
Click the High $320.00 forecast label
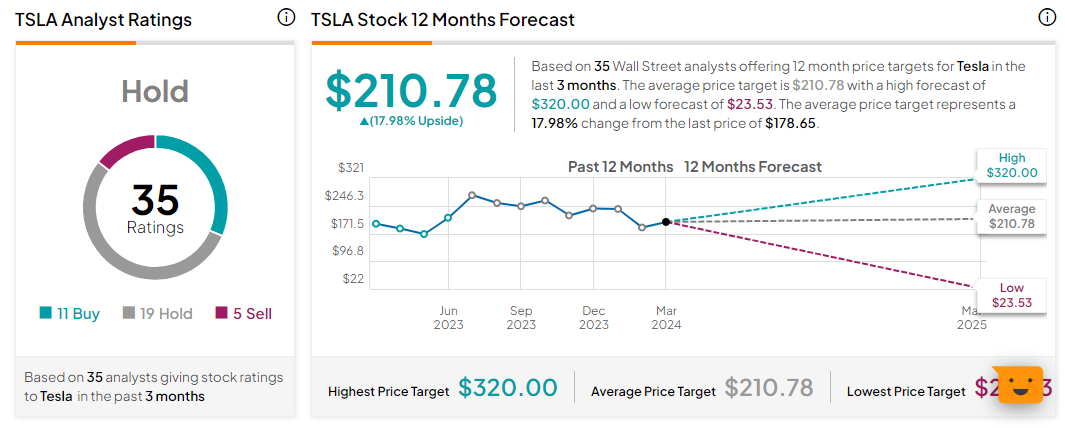tap(1013, 166)
